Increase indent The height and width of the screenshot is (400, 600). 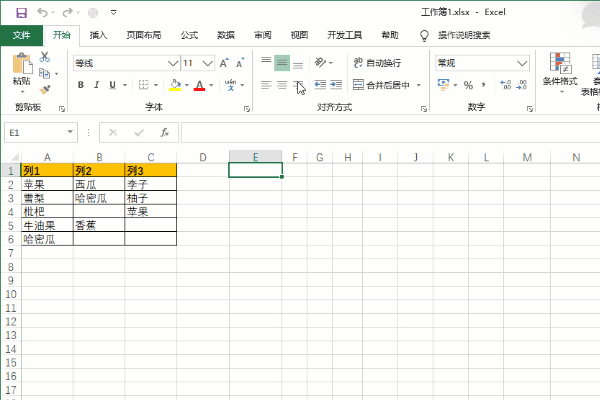click(336, 85)
